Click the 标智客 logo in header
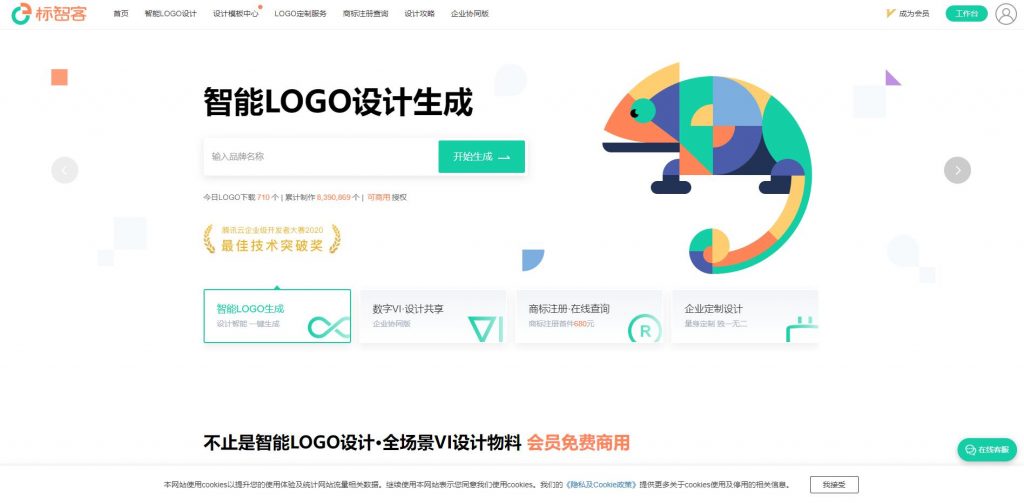 tap(49, 13)
